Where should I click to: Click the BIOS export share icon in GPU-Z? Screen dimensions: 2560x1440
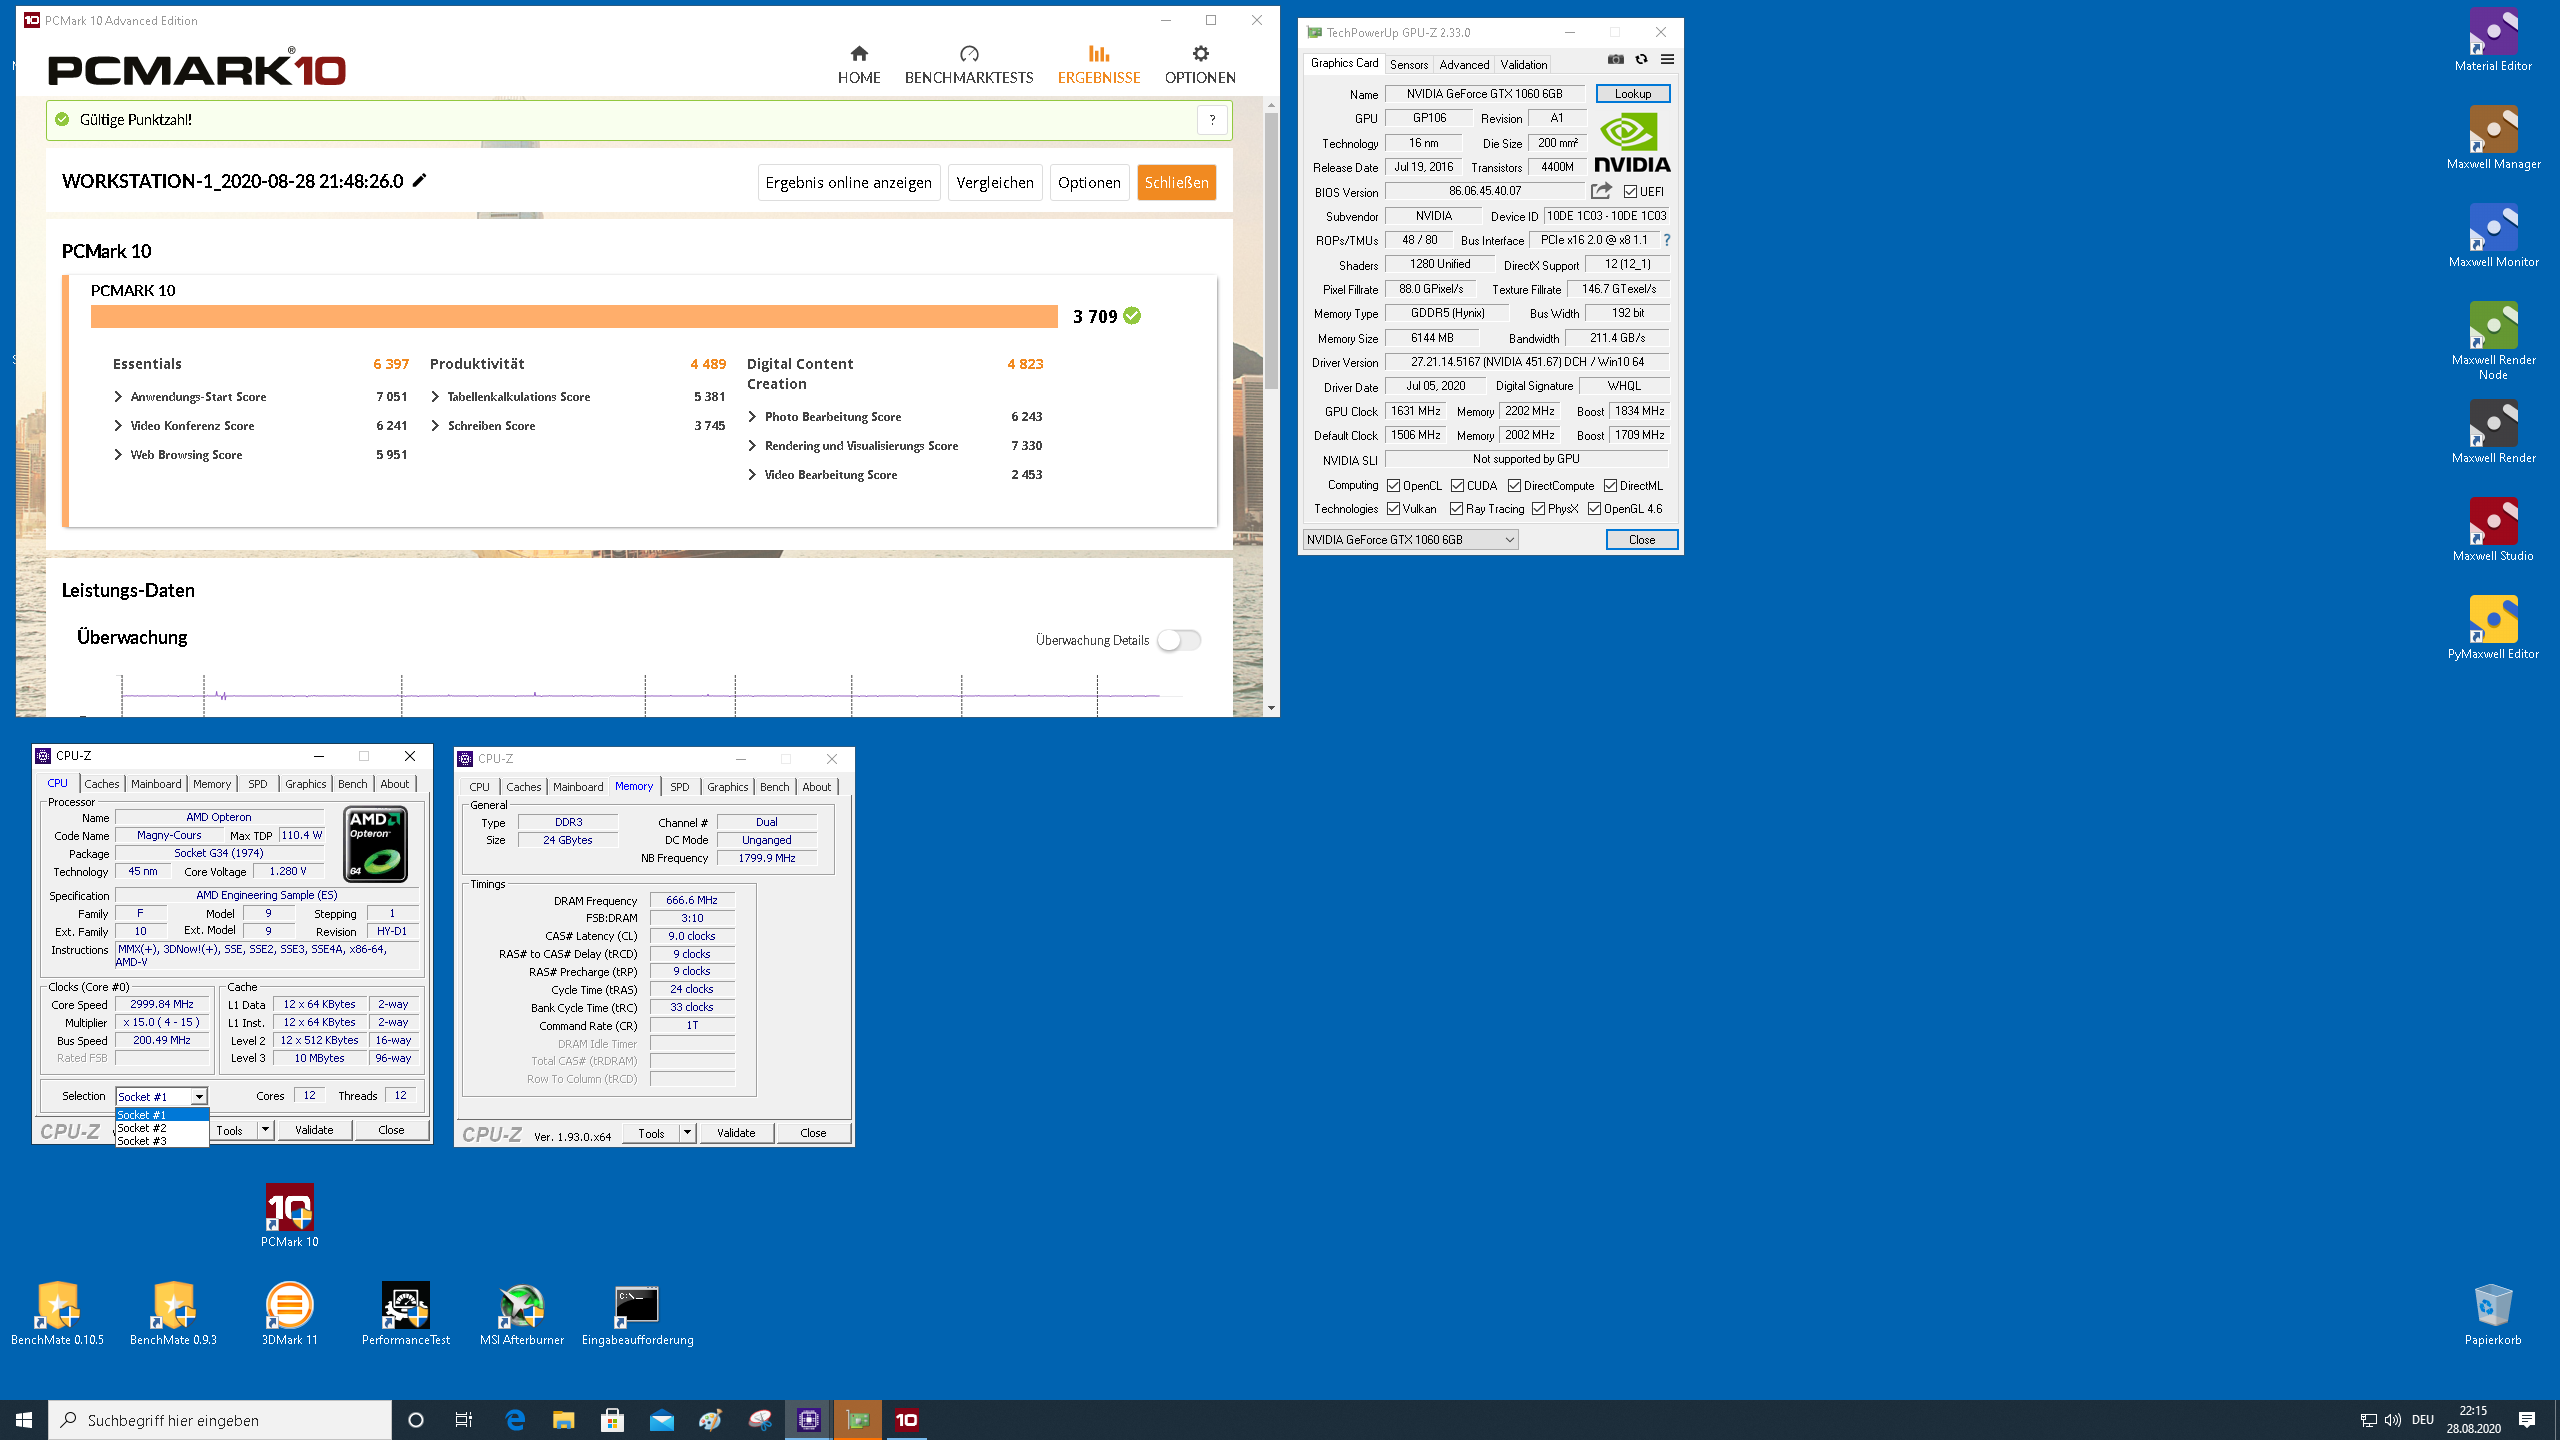point(1601,191)
